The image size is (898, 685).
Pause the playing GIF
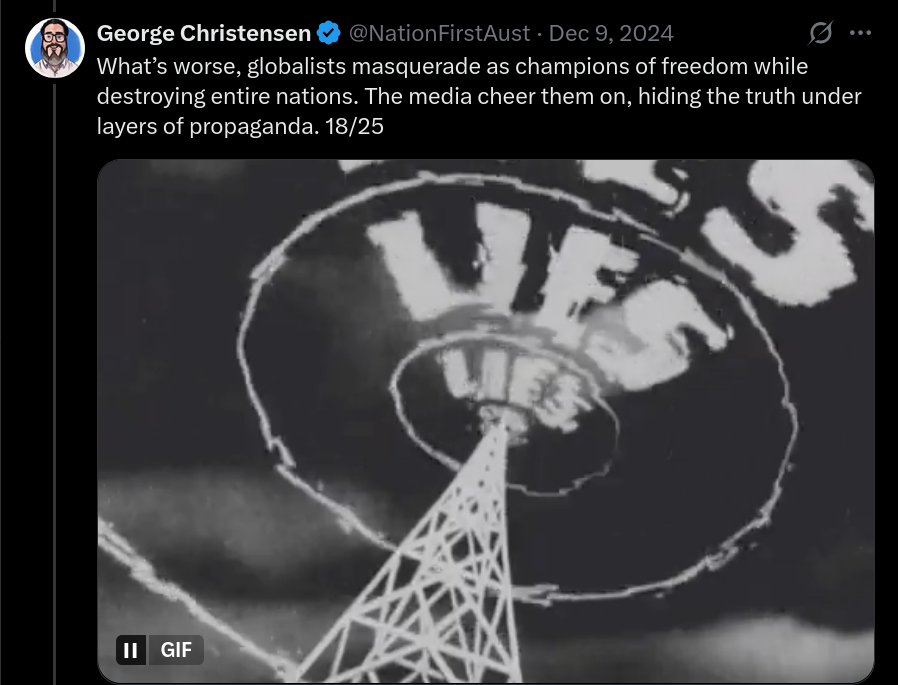(x=131, y=650)
